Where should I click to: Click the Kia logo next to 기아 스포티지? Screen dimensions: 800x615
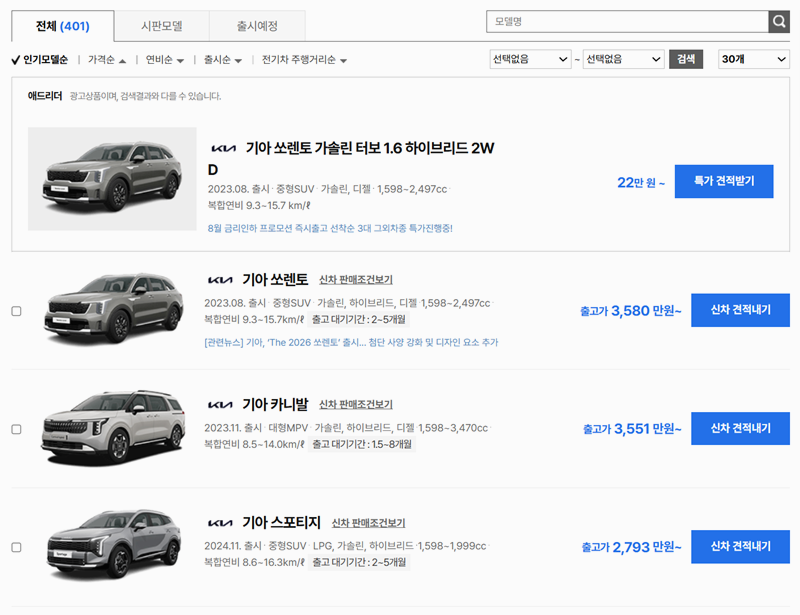[220, 523]
